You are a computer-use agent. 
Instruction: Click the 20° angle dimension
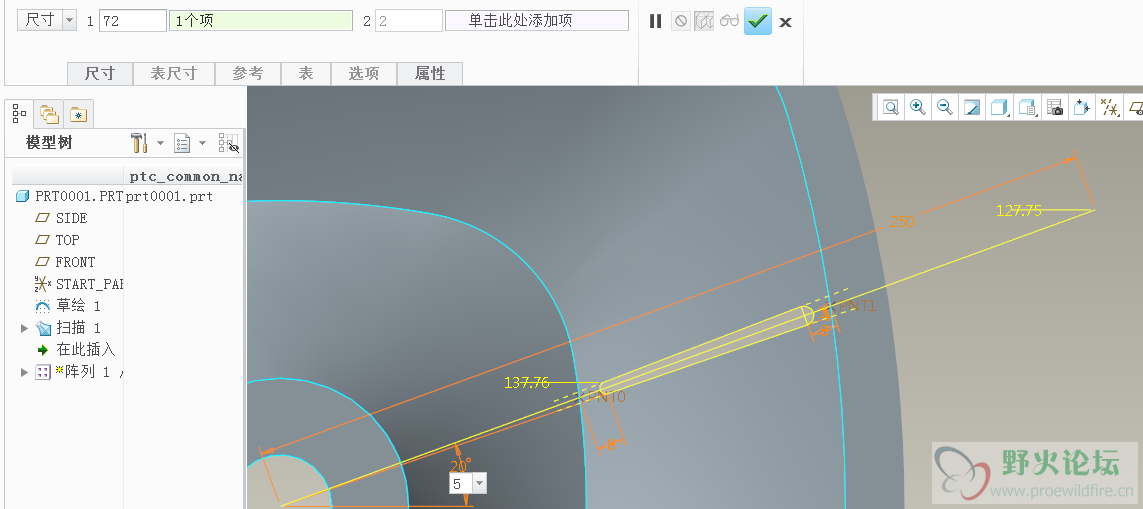click(x=460, y=465)
